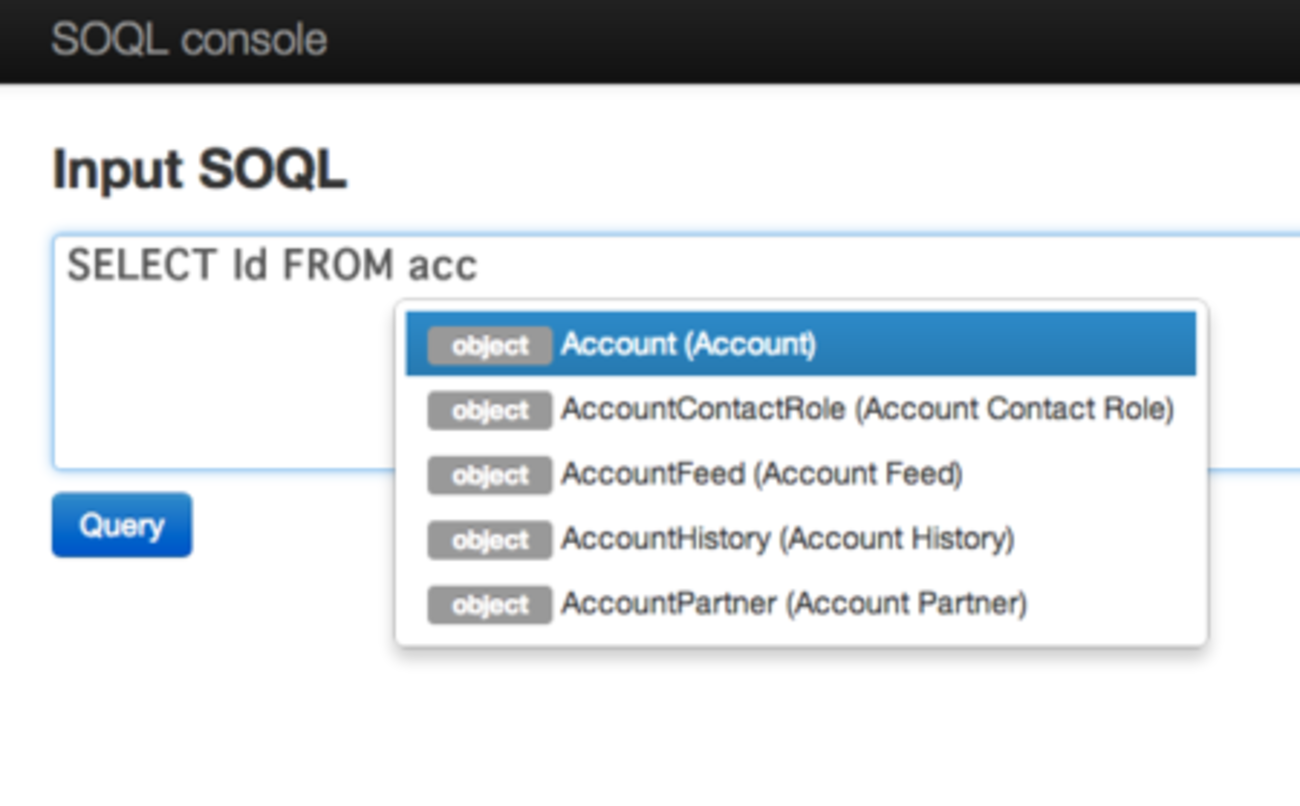
Task: Click the object badge beside AccountHistory
Action: tap(489, 540)
